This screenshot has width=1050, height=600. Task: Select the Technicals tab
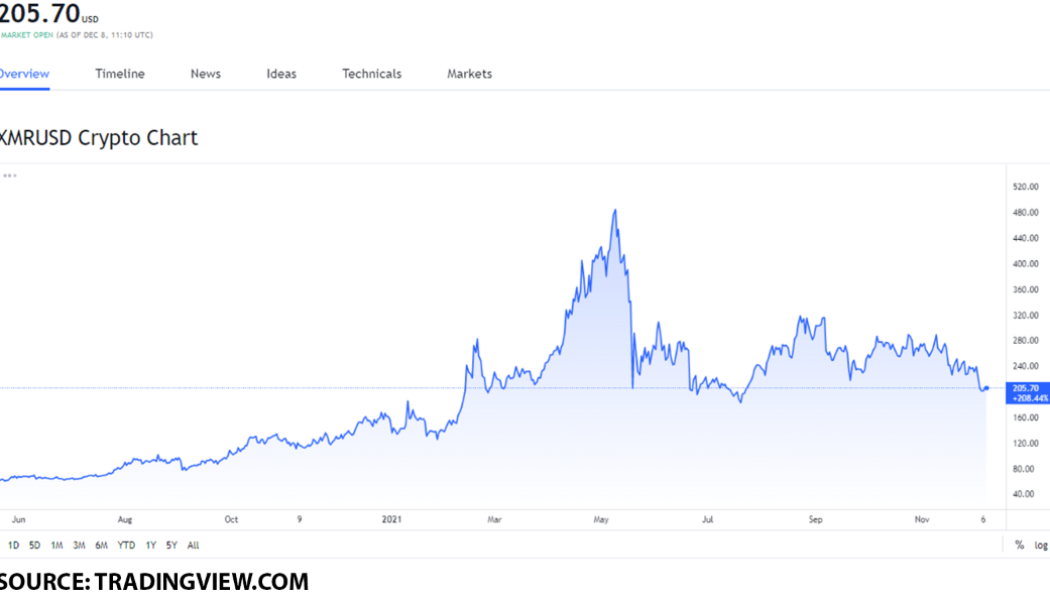tap(372, 74)
